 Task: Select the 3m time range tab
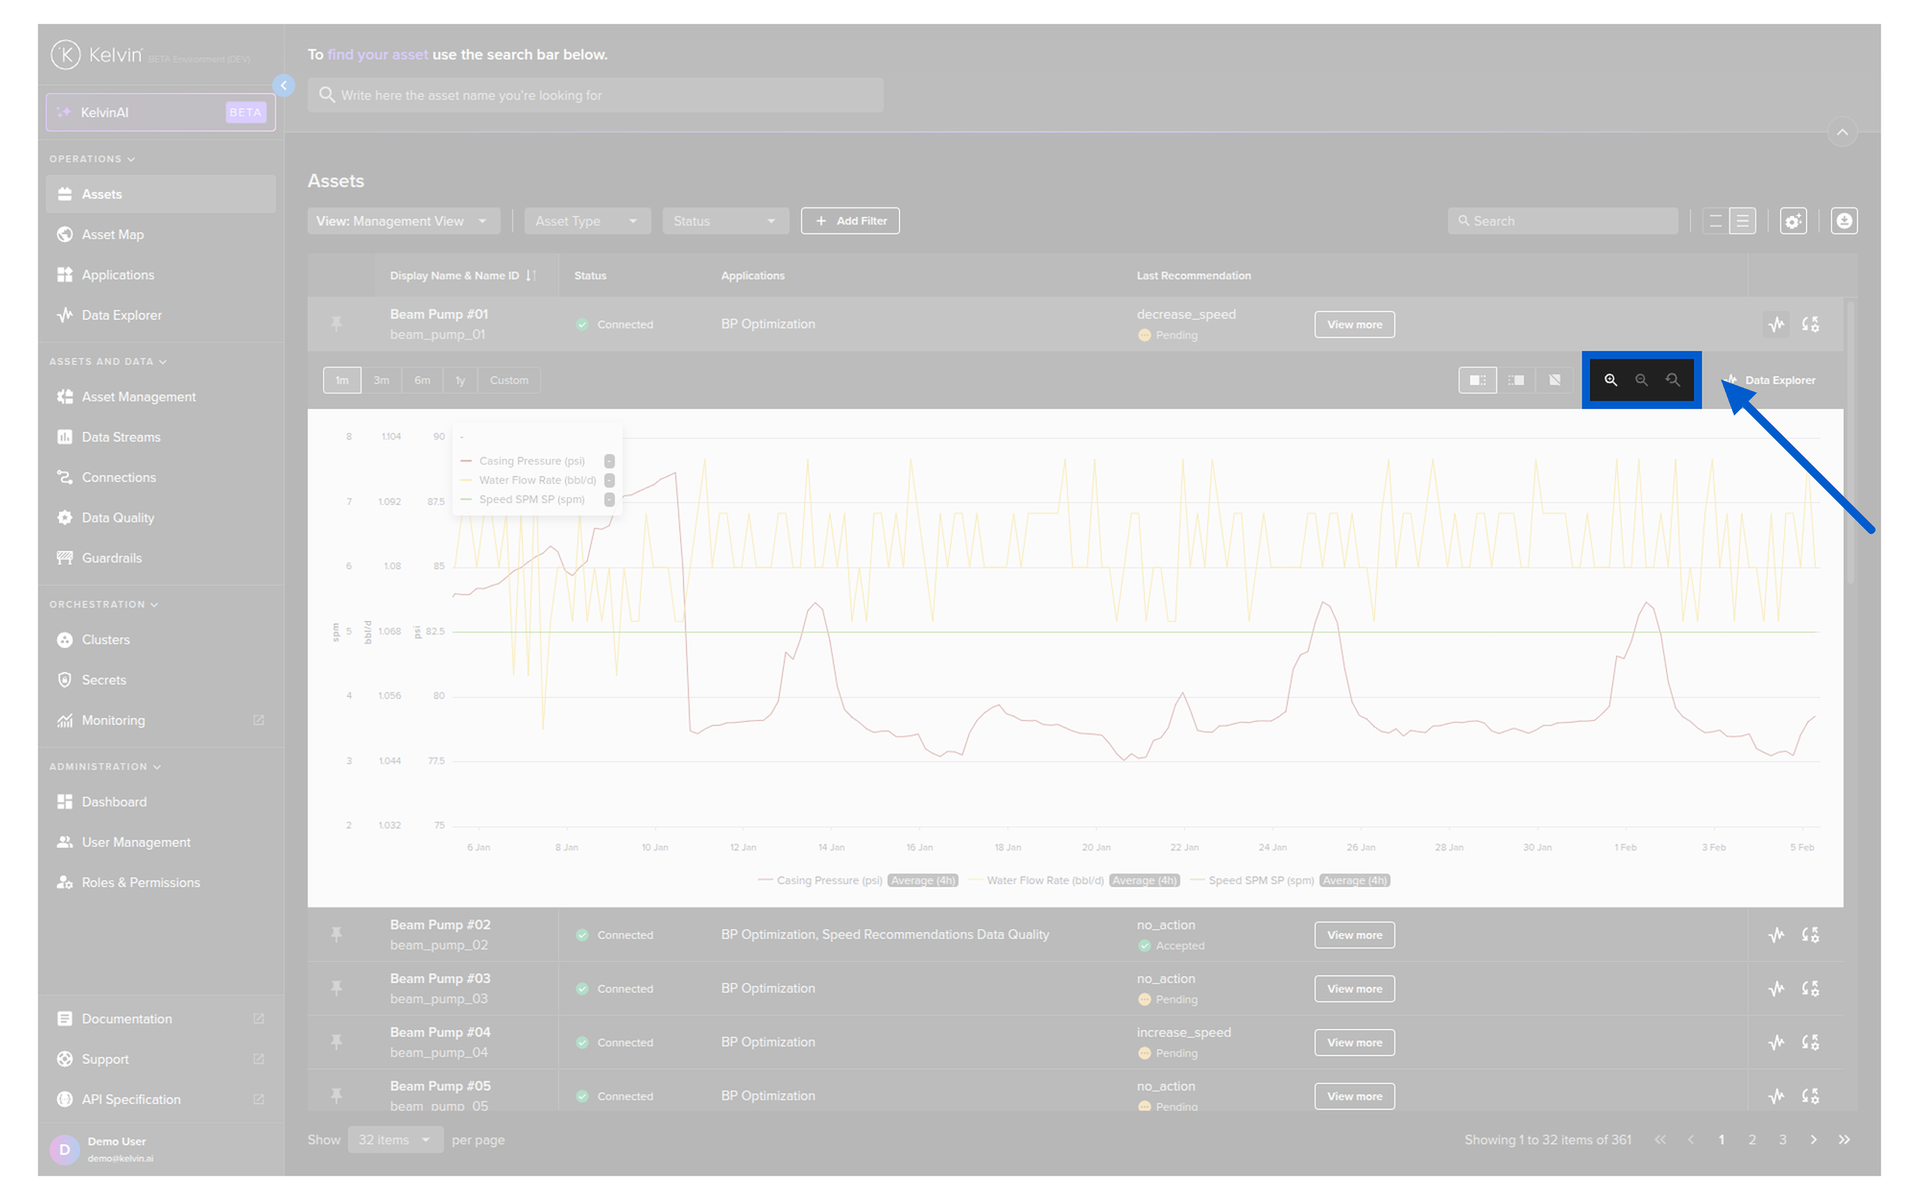(x=381, y=380)
